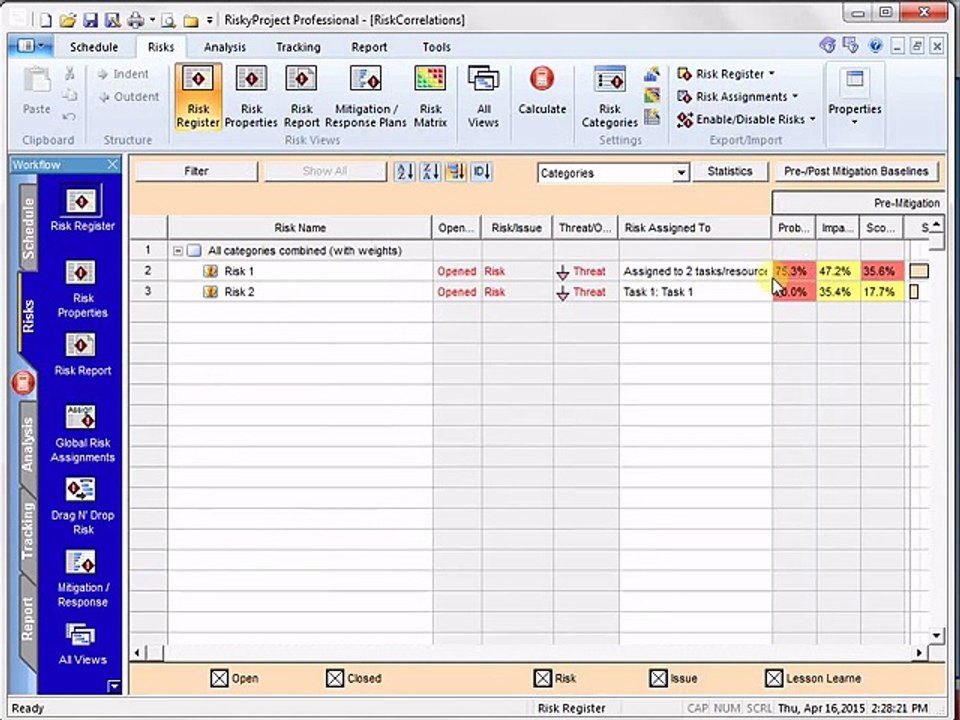Open Risk Register in the Workflow sidebar
The height and width of the screenshot is (720, 960).
tap(83, 208)
